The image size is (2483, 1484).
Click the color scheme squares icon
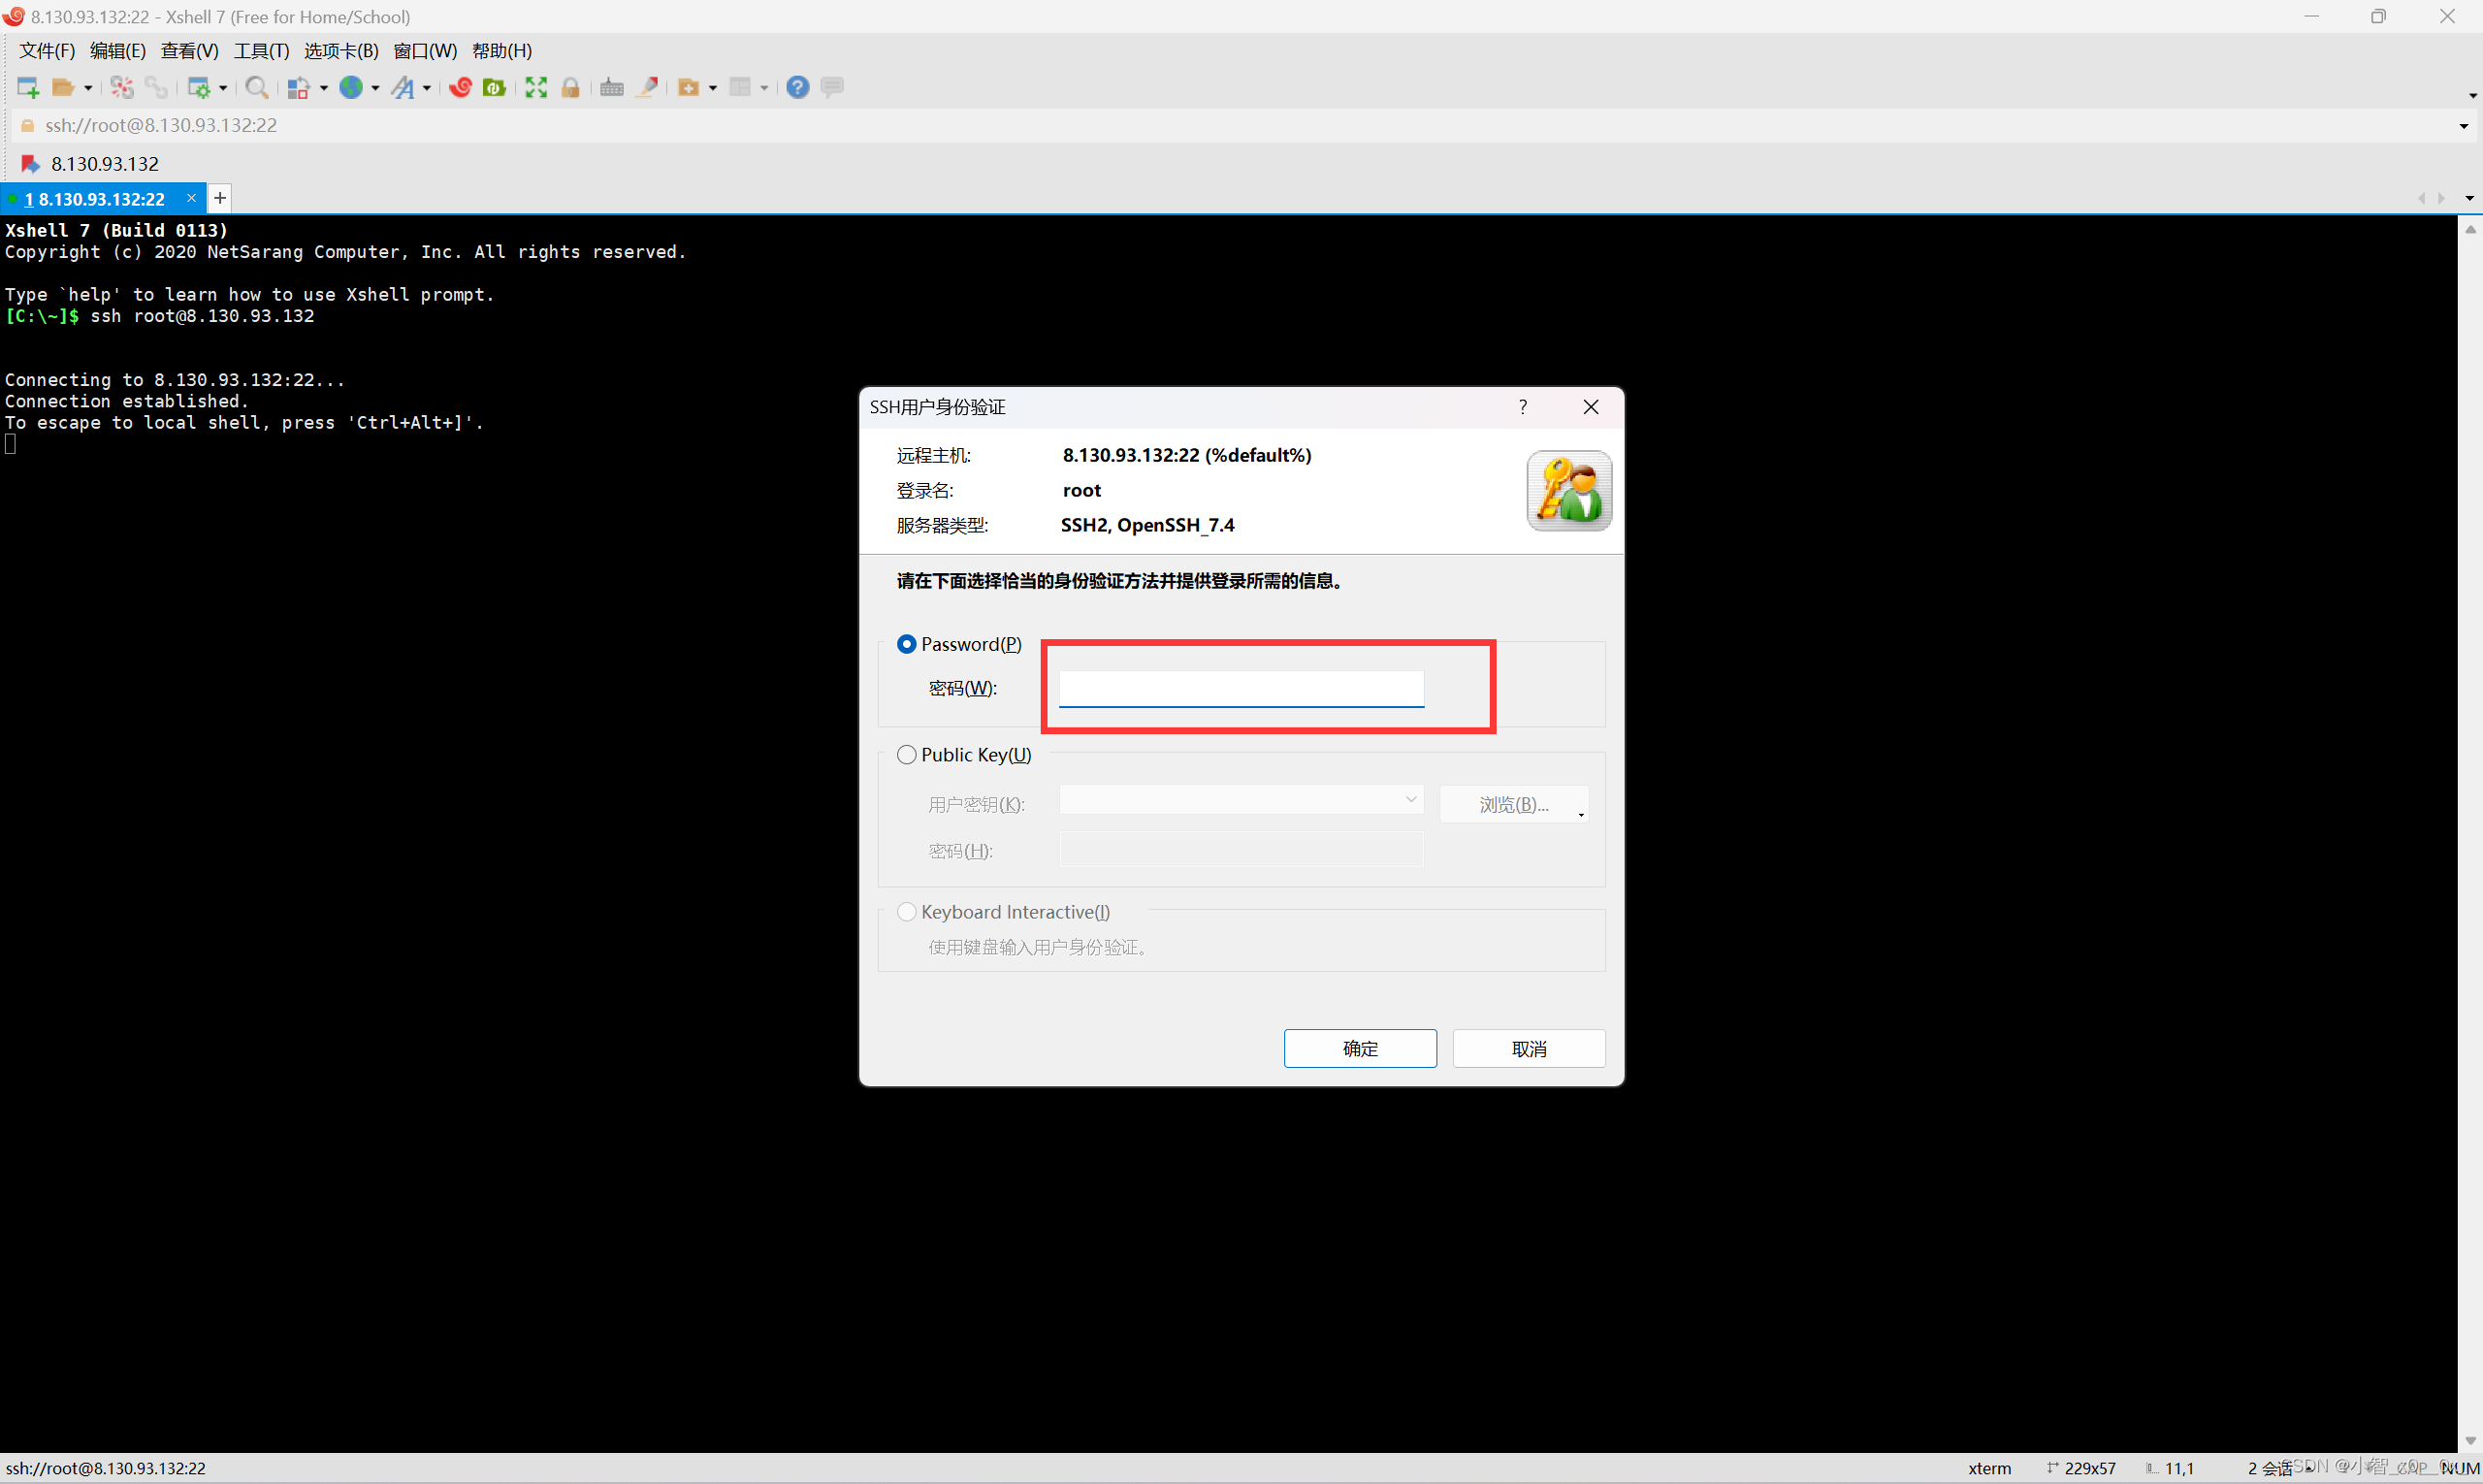[x=298, y=87]
